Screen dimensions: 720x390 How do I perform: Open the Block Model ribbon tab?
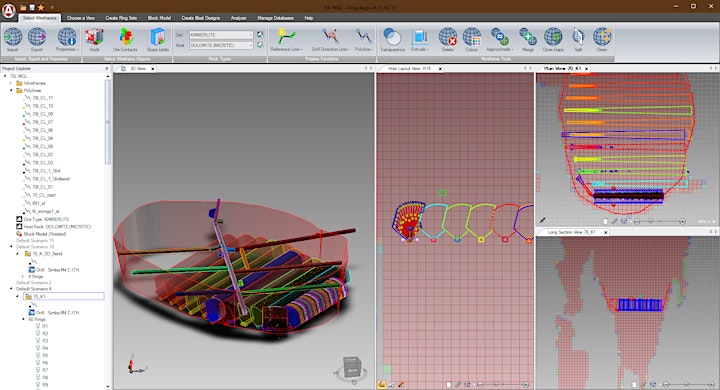coord(159,18)
